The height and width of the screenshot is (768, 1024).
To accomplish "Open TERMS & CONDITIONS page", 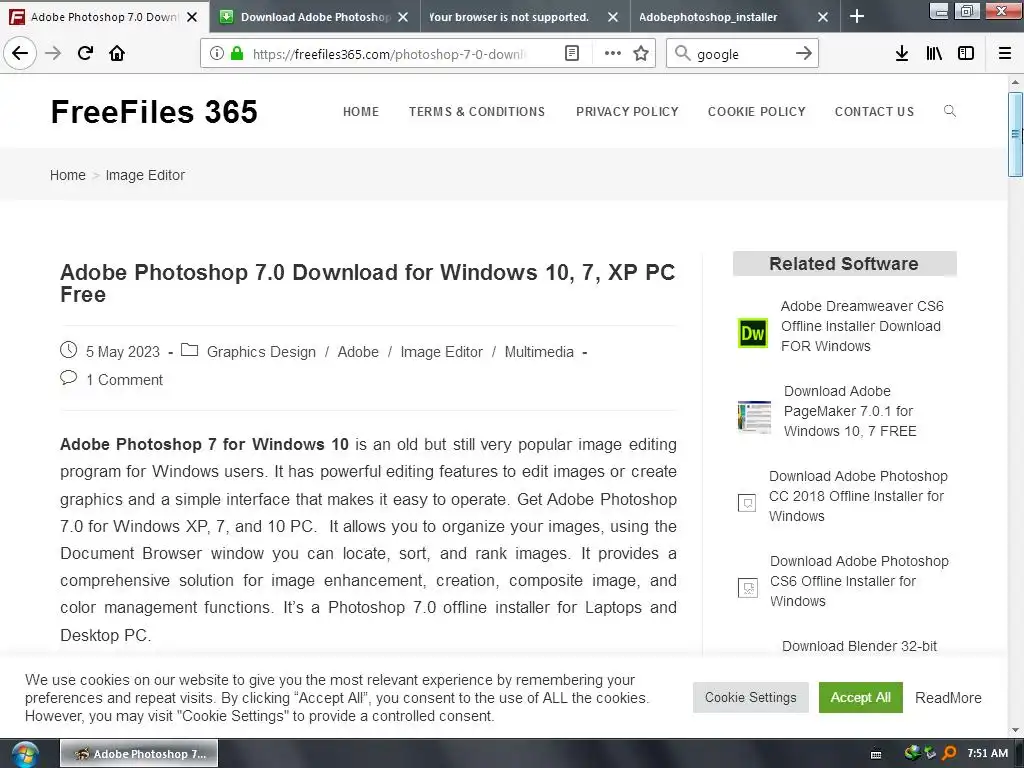I will pyautogui.click(x=477, y=112).
